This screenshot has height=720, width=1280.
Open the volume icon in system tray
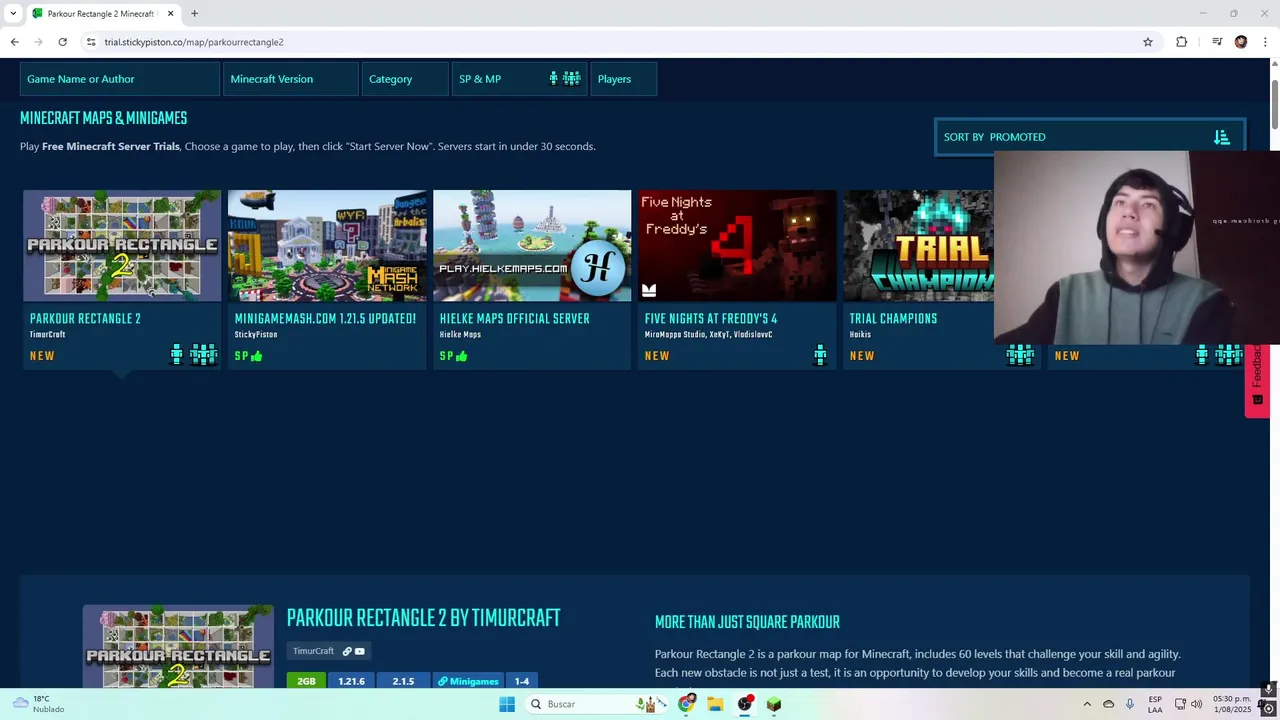pos(1196,704)
